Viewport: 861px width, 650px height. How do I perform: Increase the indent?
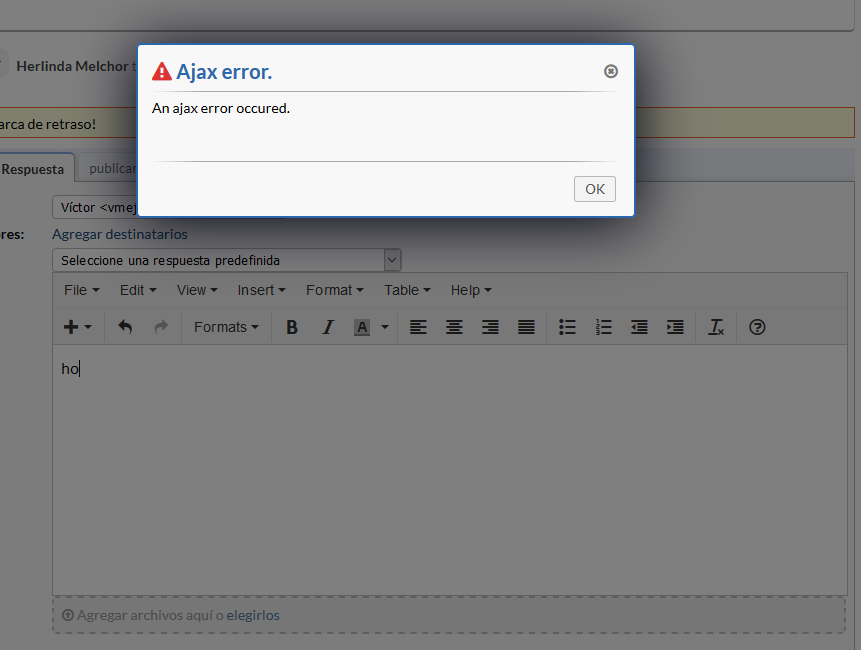coord(675,327)
